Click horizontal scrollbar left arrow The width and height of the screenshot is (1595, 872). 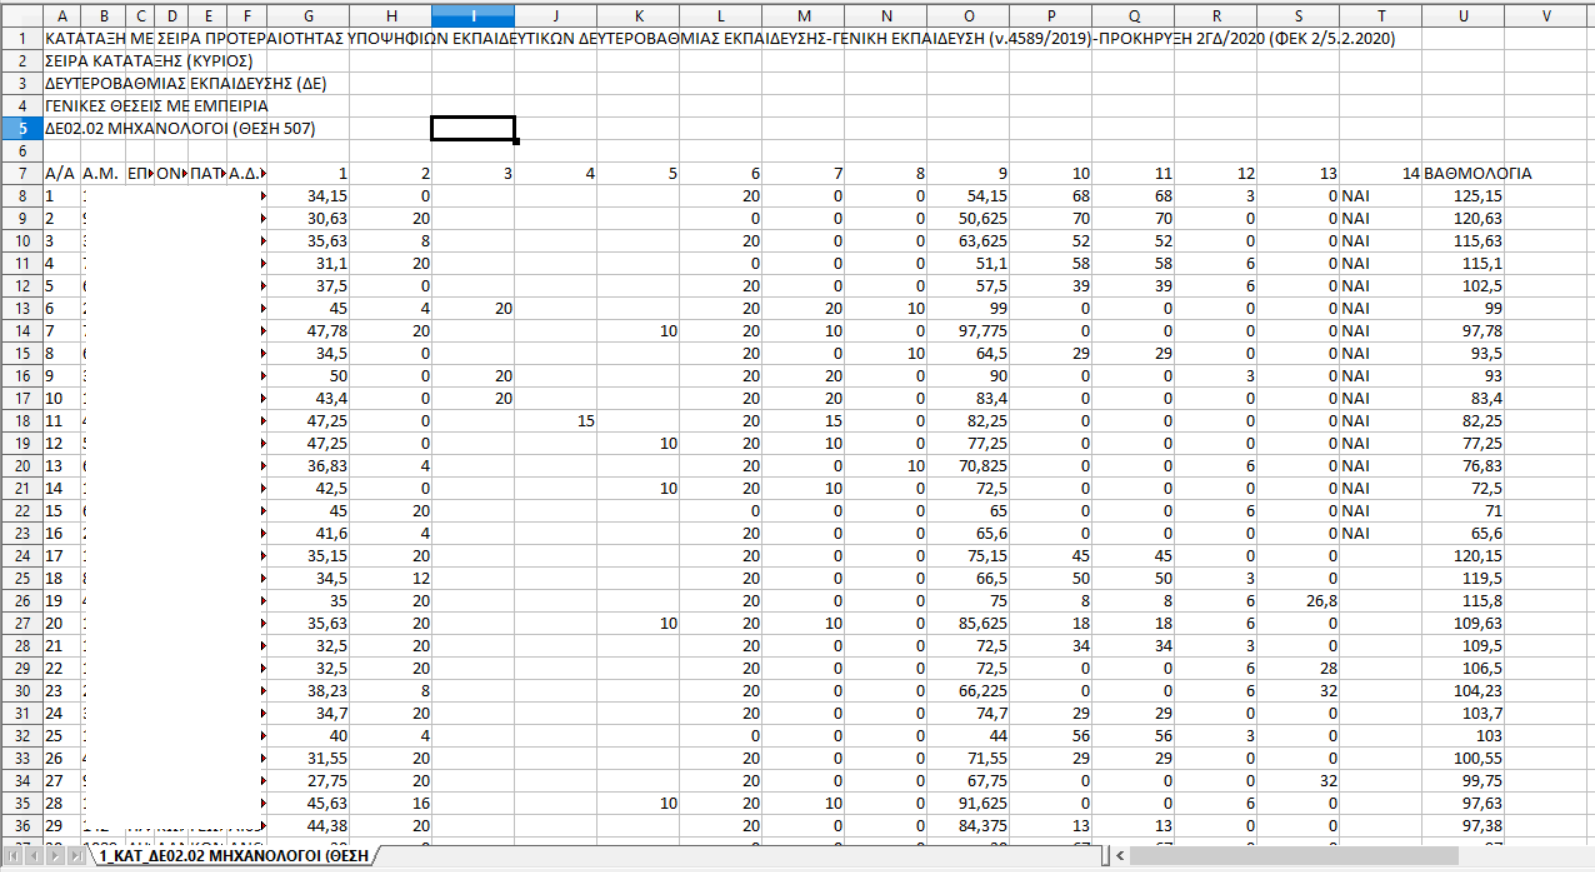point(1121,856)
